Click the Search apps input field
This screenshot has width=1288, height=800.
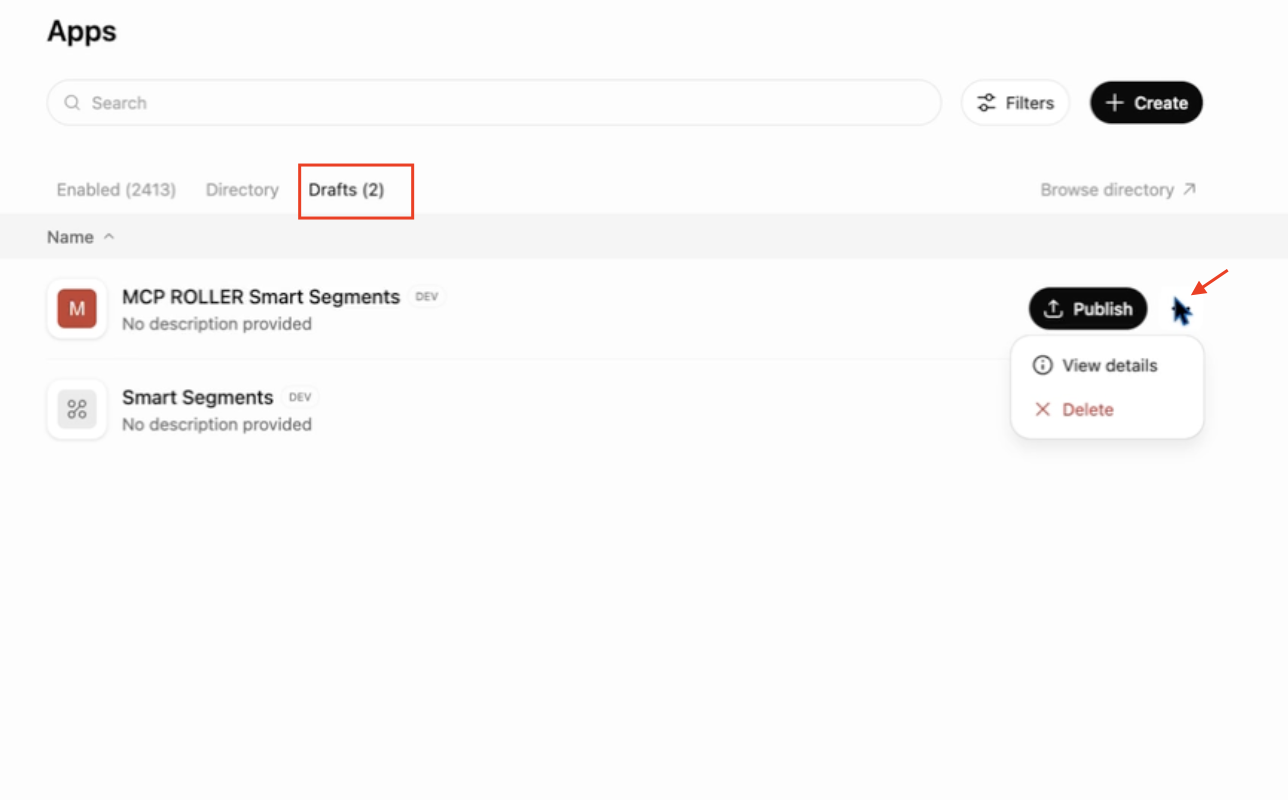point(494,103)
